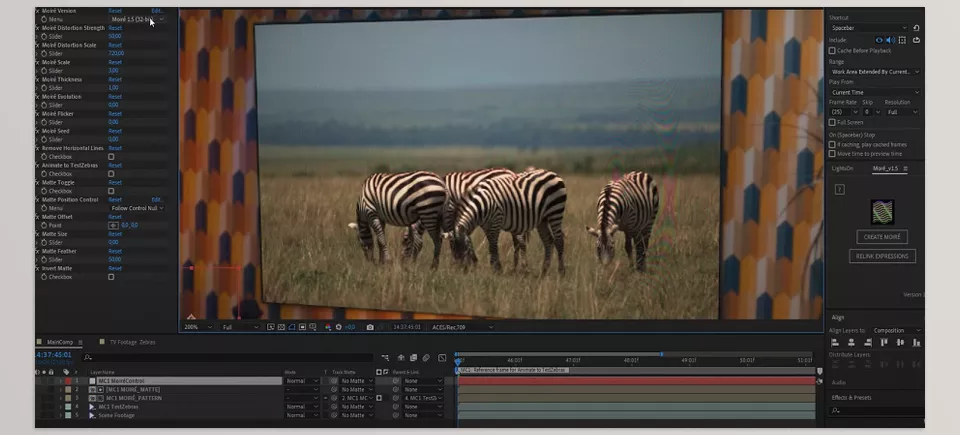
Task: Click the align top icon
Action: coord(884,343)
